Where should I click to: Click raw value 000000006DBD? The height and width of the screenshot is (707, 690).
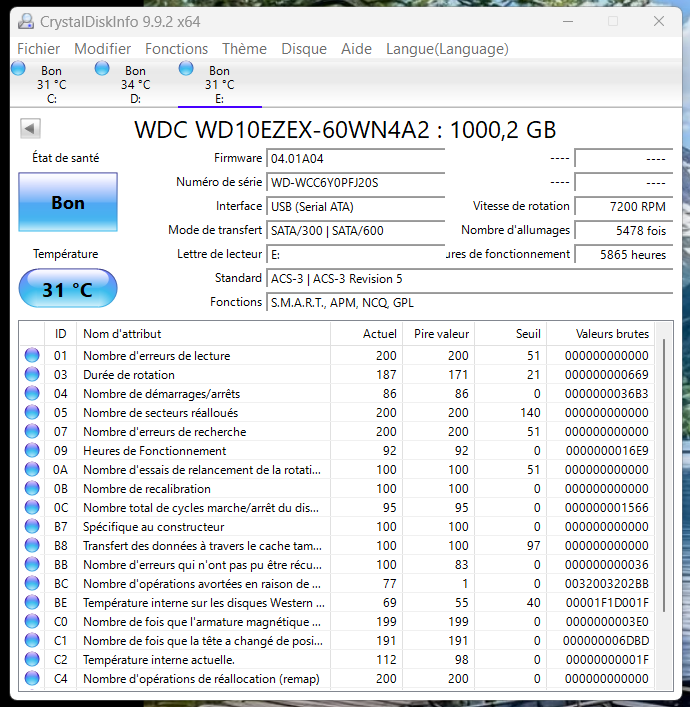606,640
